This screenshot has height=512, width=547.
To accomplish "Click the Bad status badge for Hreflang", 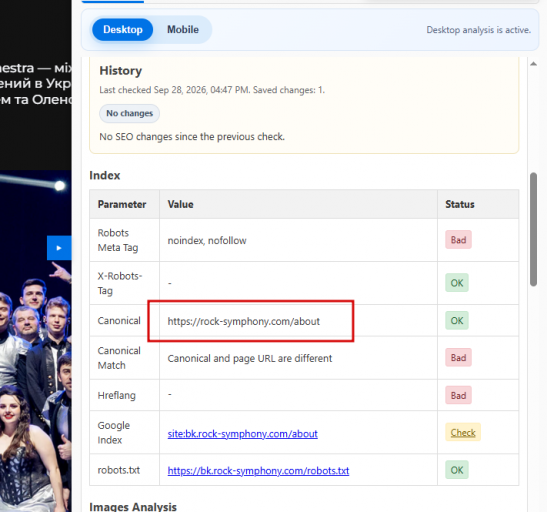I will (458, 395).
